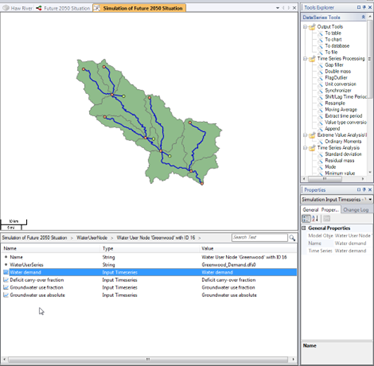Switch to the Future 2050 Situation tab
Image resolution: width=374 pixels, height=366 pixels.
click(x=63, y=8)
